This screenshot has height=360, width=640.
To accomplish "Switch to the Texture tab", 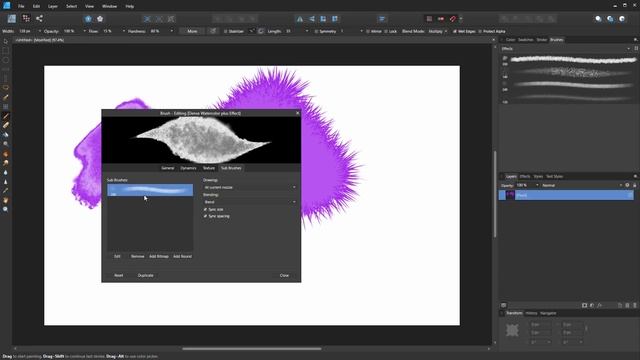I will point(209,168).
